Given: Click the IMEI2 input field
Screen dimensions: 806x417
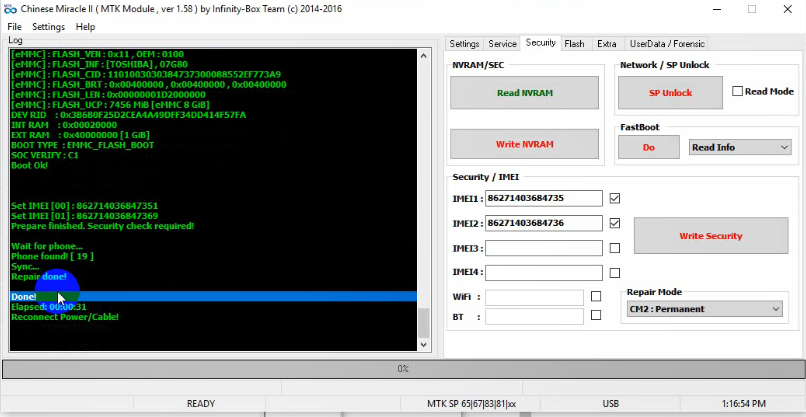Looking at the screenshot, I should (544, 223).
